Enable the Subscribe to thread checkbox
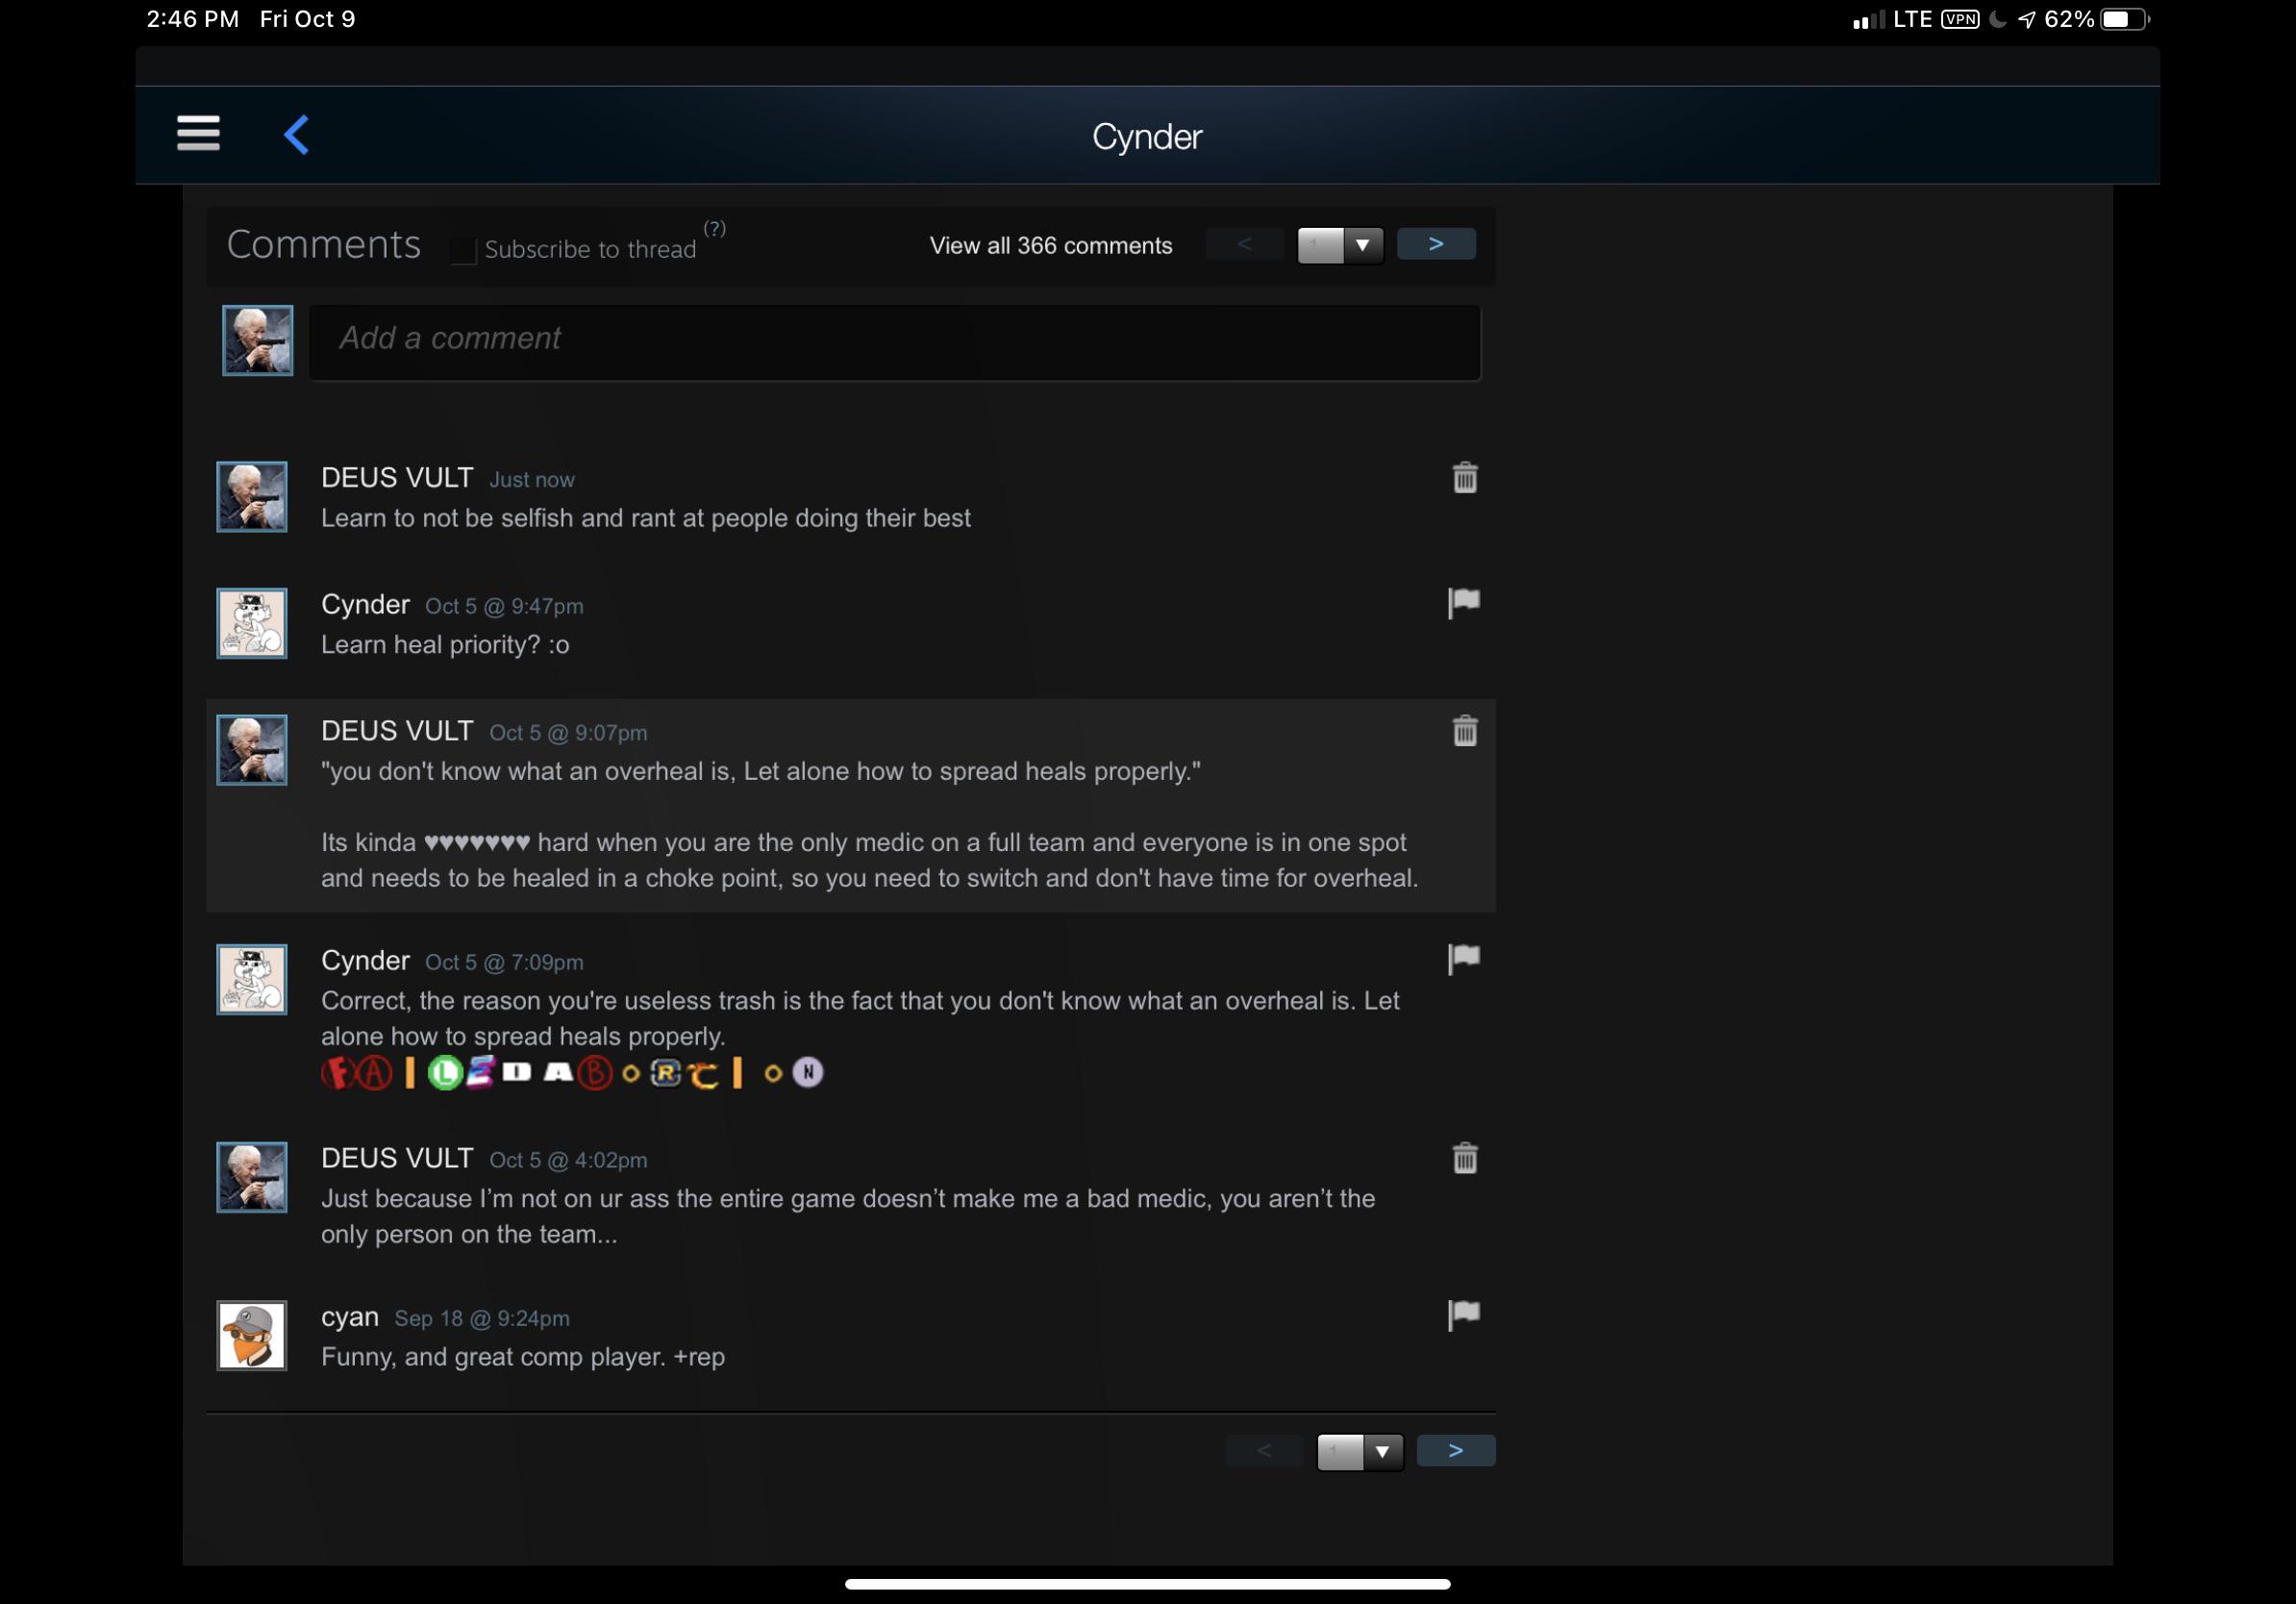 click(464, 250)
